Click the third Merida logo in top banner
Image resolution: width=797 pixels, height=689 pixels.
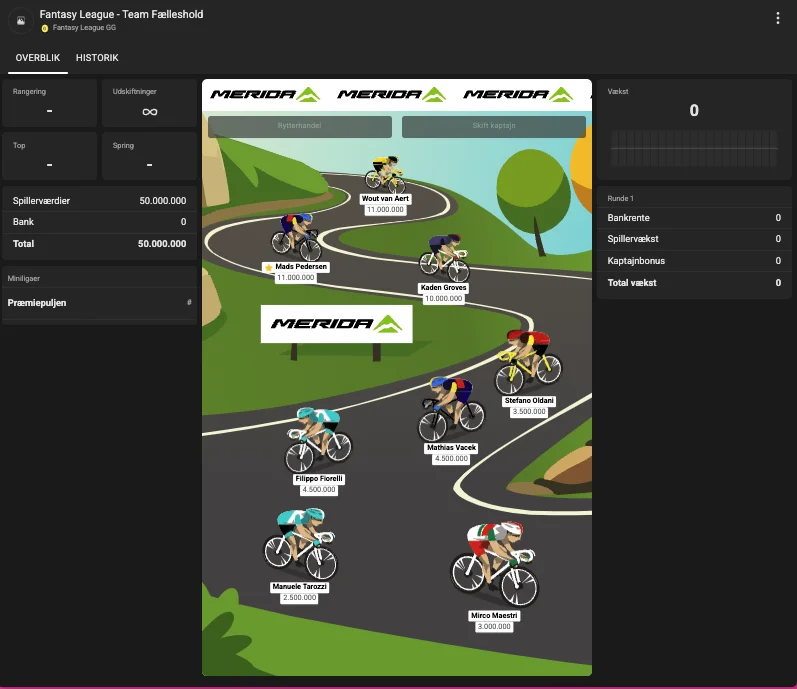[518, 95]
